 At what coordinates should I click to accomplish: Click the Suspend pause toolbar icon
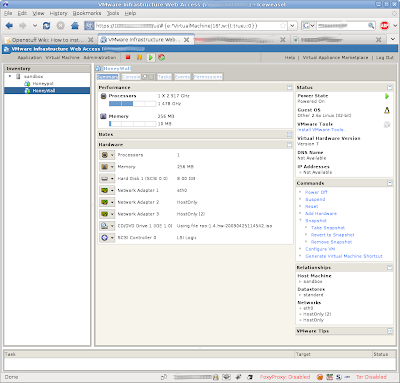tap(139, 57)
